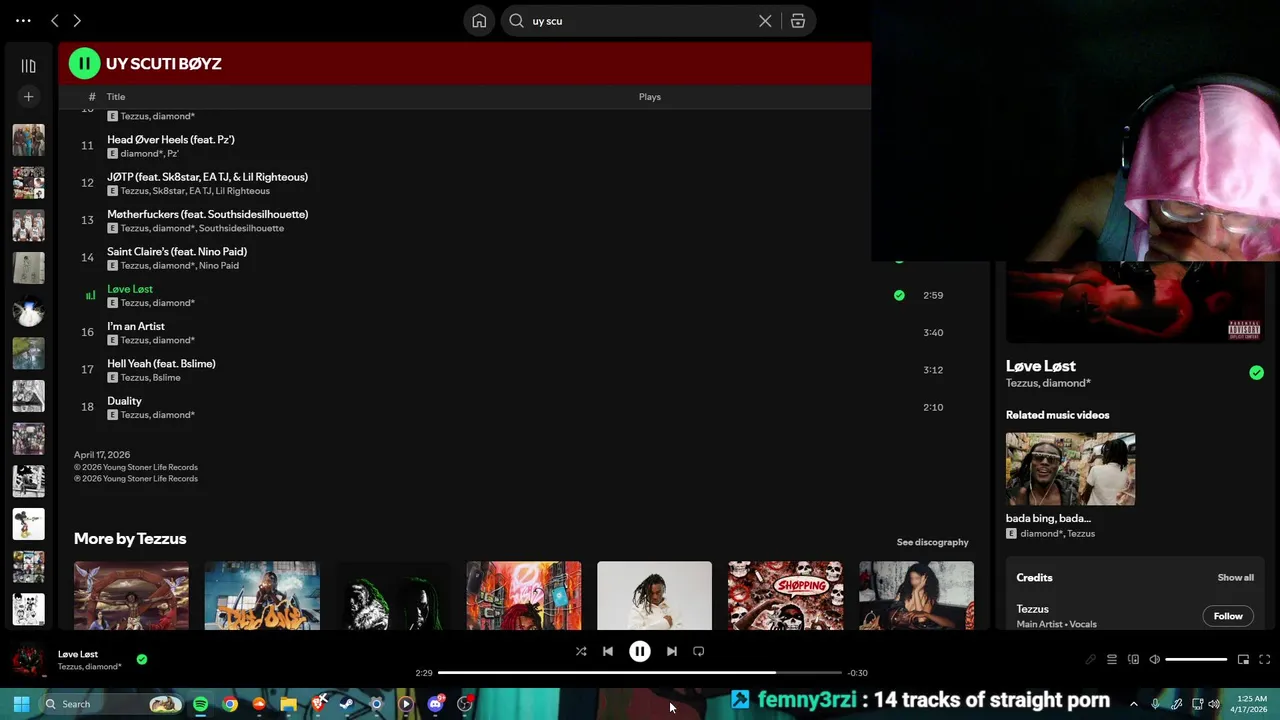This screenshot has height=720, width=1280.
Task: Seek on the song progress bar
Action: coord(640,673)
